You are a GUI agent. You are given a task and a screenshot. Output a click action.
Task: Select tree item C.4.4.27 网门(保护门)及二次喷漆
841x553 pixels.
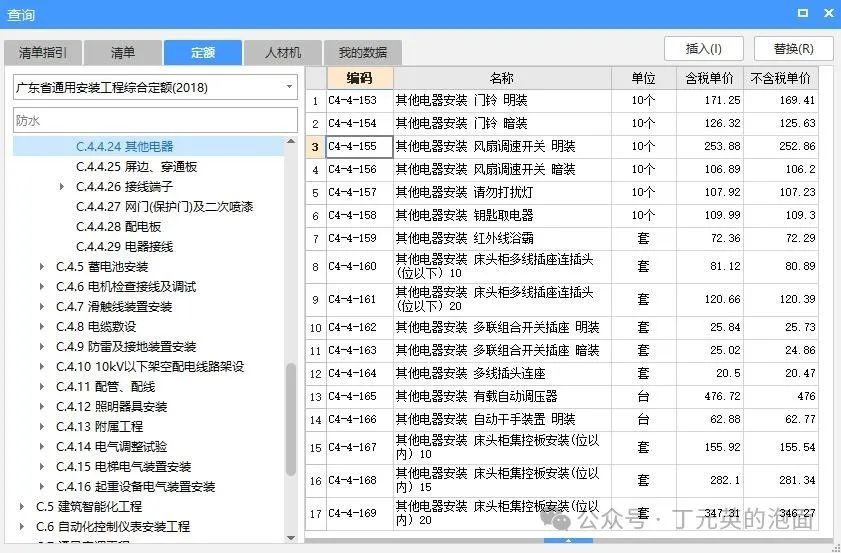click(x=164, y=207)
